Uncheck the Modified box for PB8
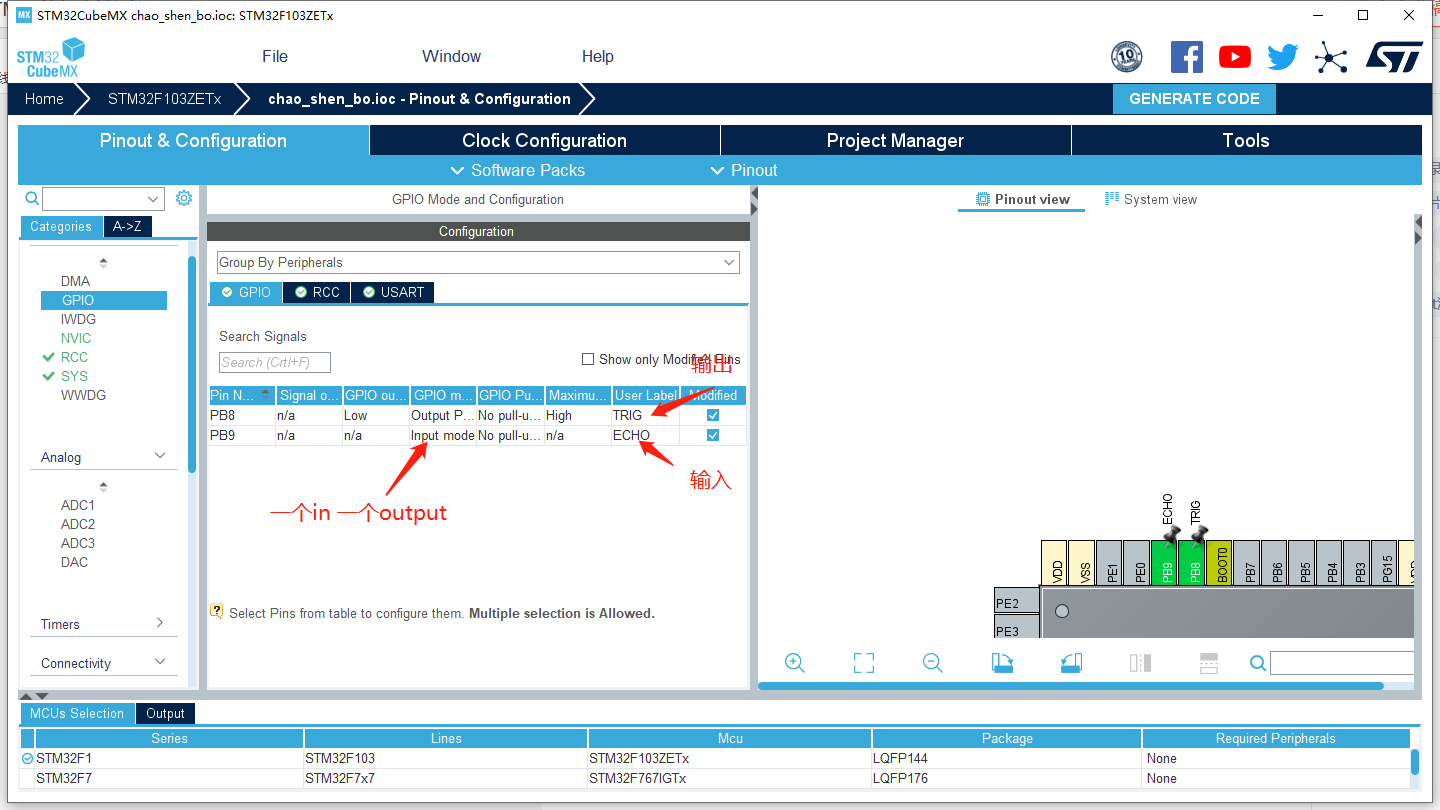Screen dimensions: 1440x810 point(713,415)
